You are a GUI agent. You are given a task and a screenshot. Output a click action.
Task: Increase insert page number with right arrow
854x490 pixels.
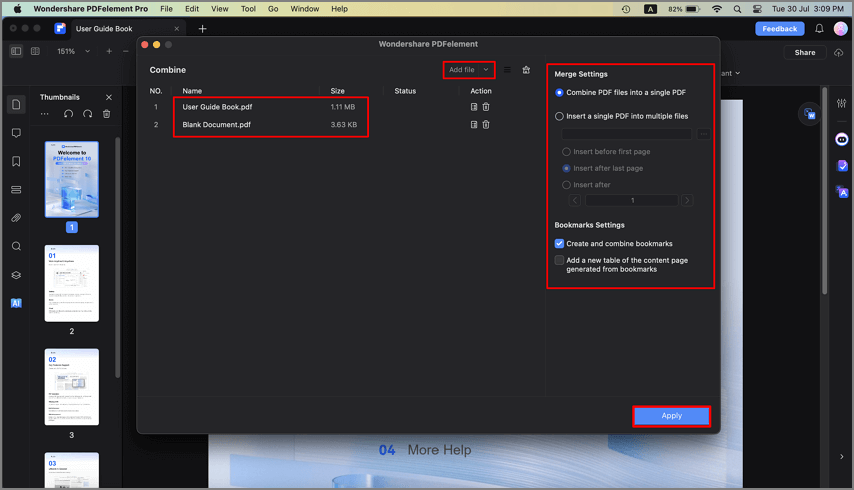pos(687,201)
